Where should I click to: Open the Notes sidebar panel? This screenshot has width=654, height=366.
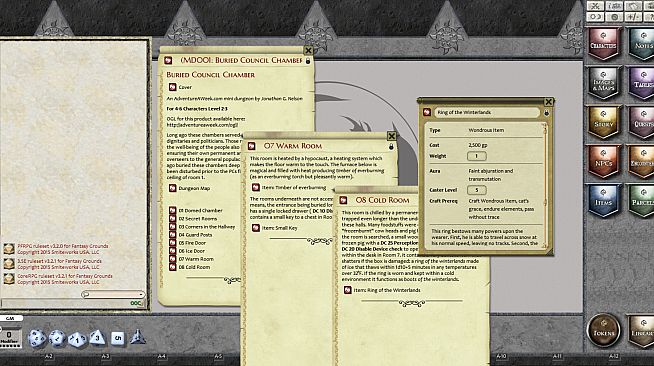tap(641, 43)
